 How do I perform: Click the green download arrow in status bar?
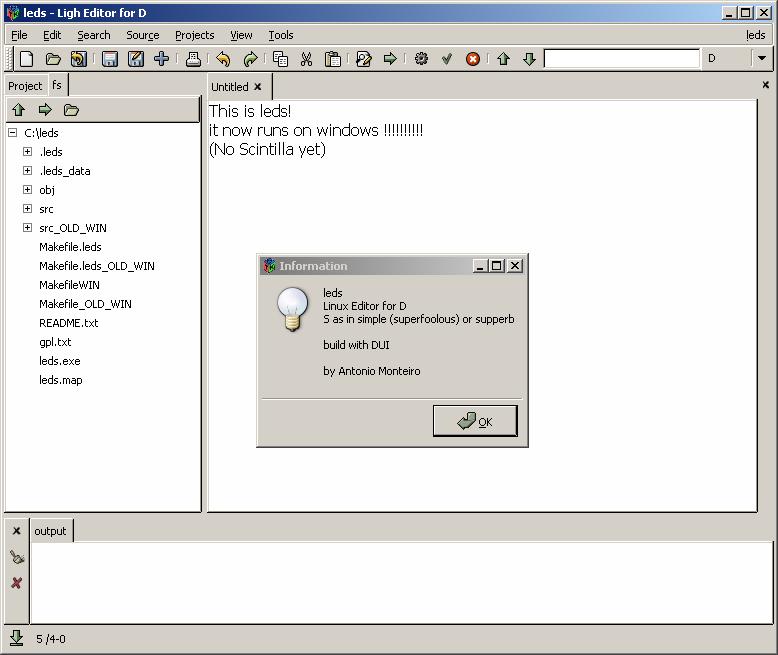pos(16,637)
